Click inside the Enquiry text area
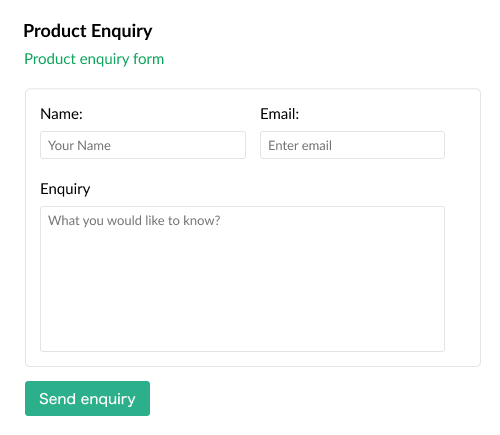Viewport: 500px width, 435px height. [x=242, y=279]
